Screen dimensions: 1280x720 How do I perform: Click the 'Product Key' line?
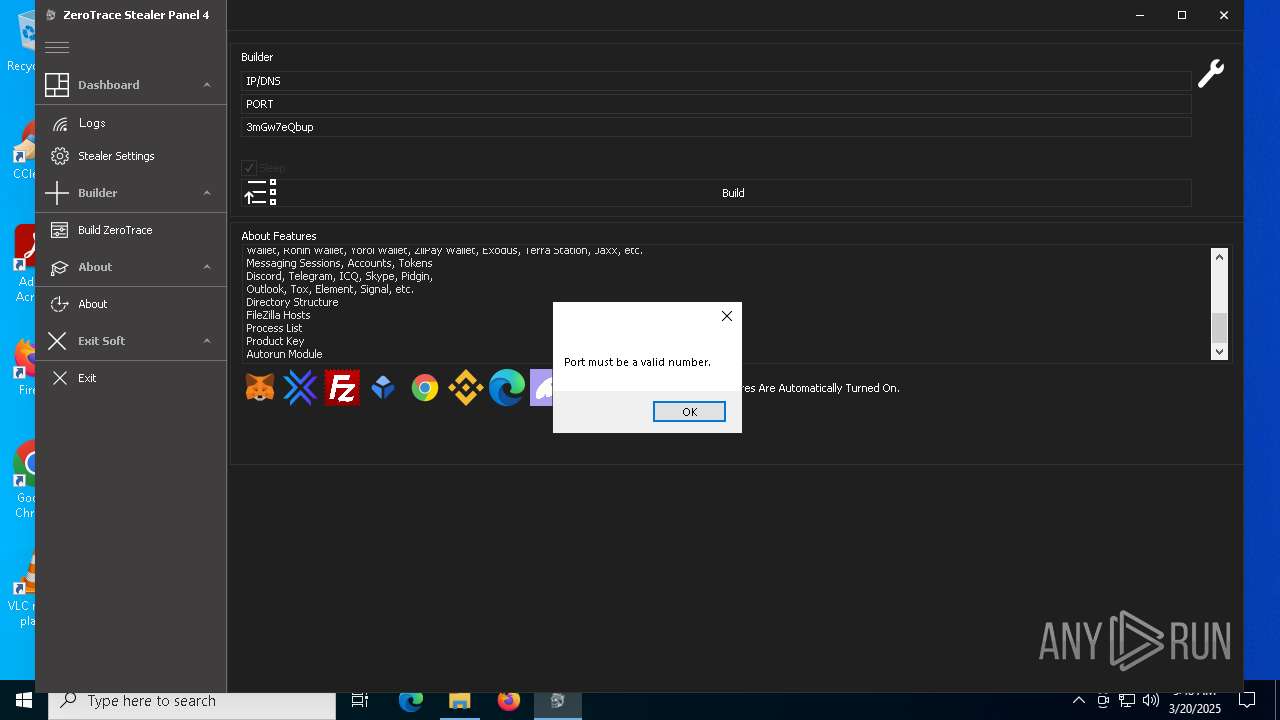(275, 341)
